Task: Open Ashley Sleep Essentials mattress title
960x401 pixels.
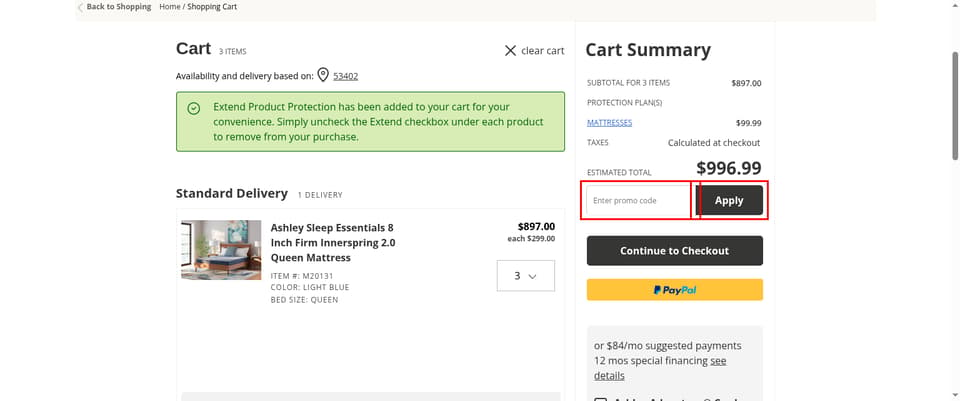Action: coord(333,242)
